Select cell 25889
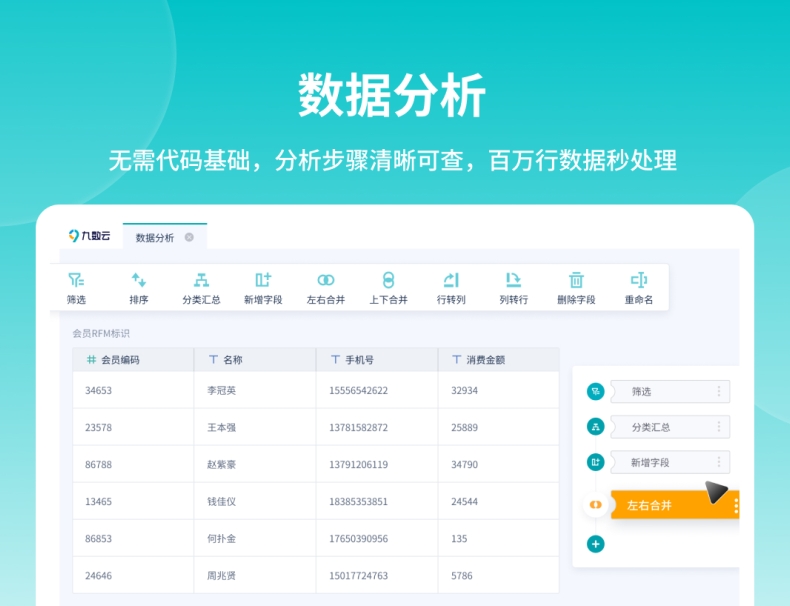The image size is (790, 606). [499, 427]
